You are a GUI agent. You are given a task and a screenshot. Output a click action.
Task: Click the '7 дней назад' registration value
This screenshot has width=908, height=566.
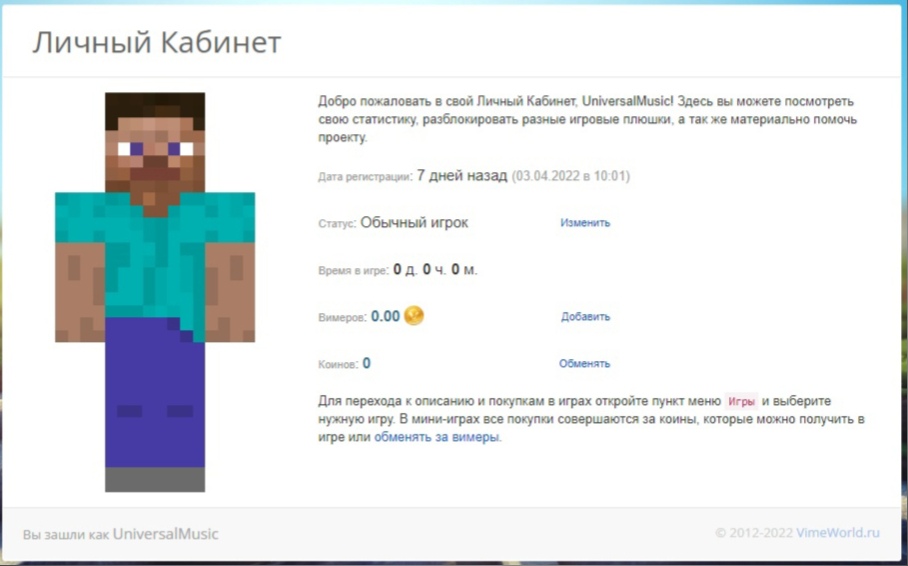(461, 176)
